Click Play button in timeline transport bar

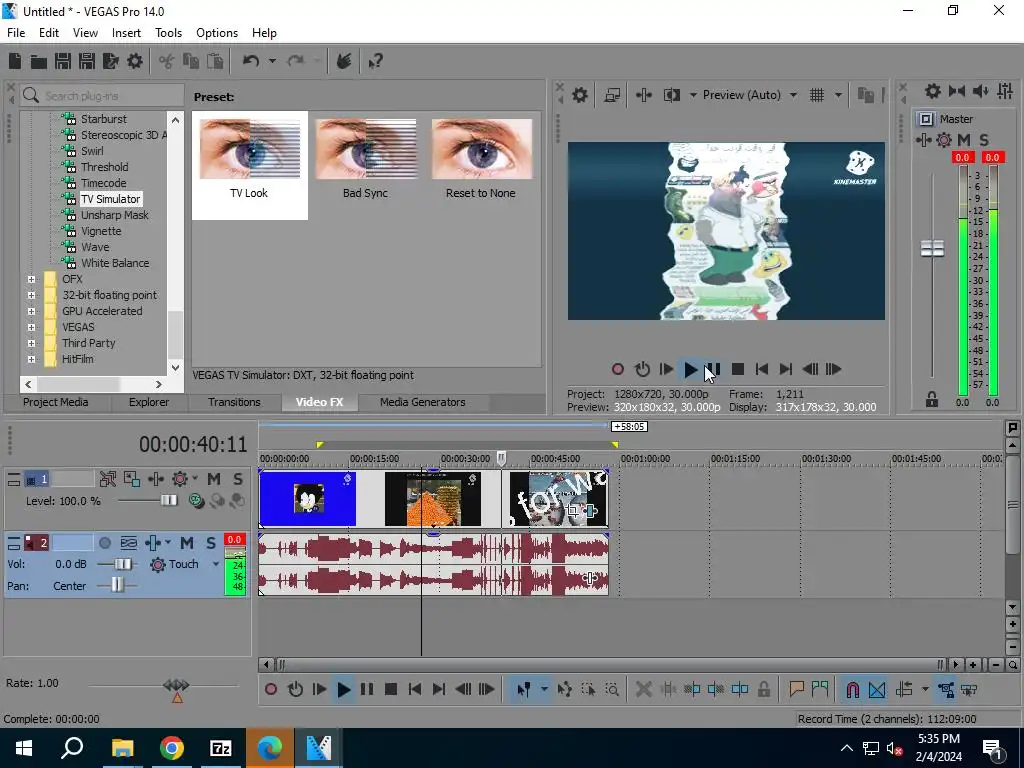(x=343, y=690)
